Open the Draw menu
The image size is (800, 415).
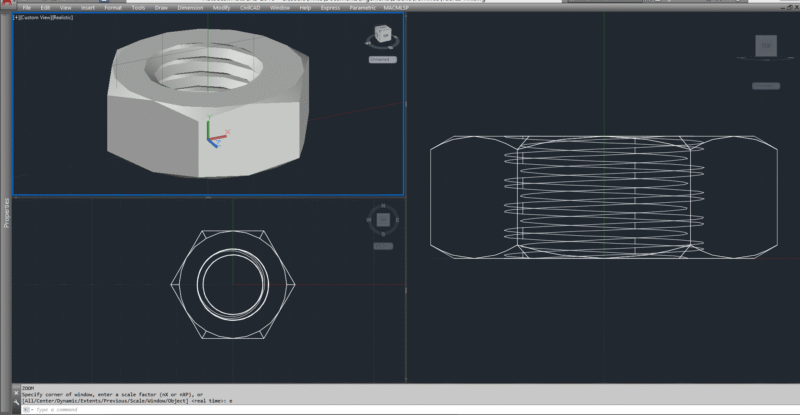(161, 8)
